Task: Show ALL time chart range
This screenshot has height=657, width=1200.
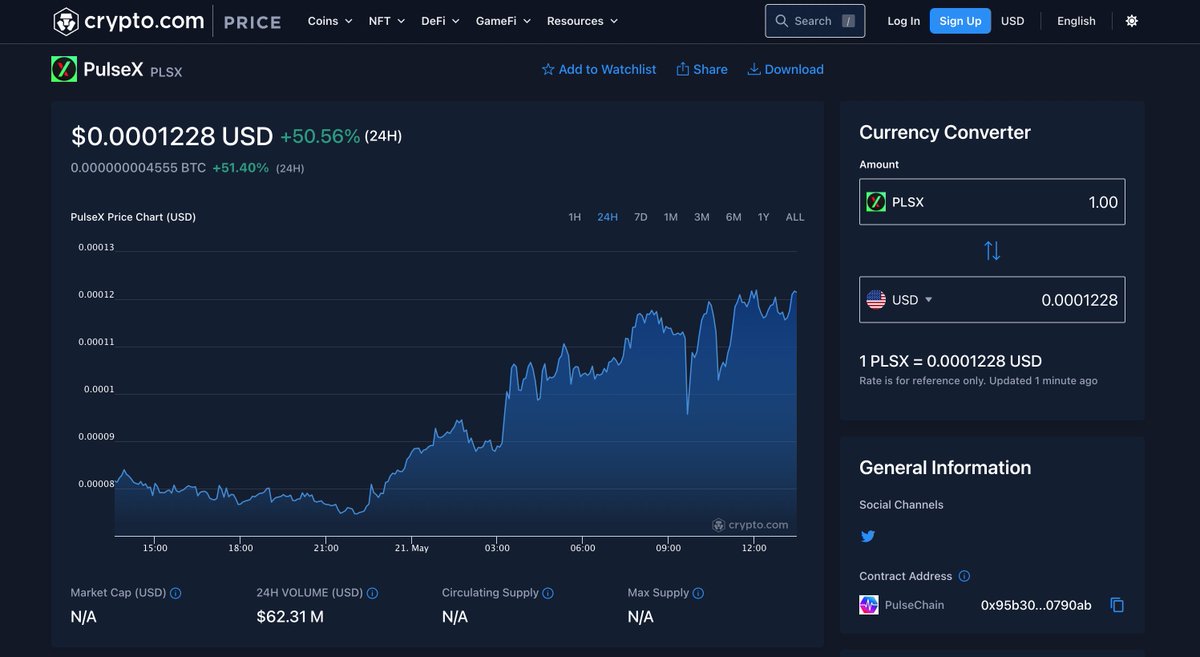Action: tap(795, 217)
